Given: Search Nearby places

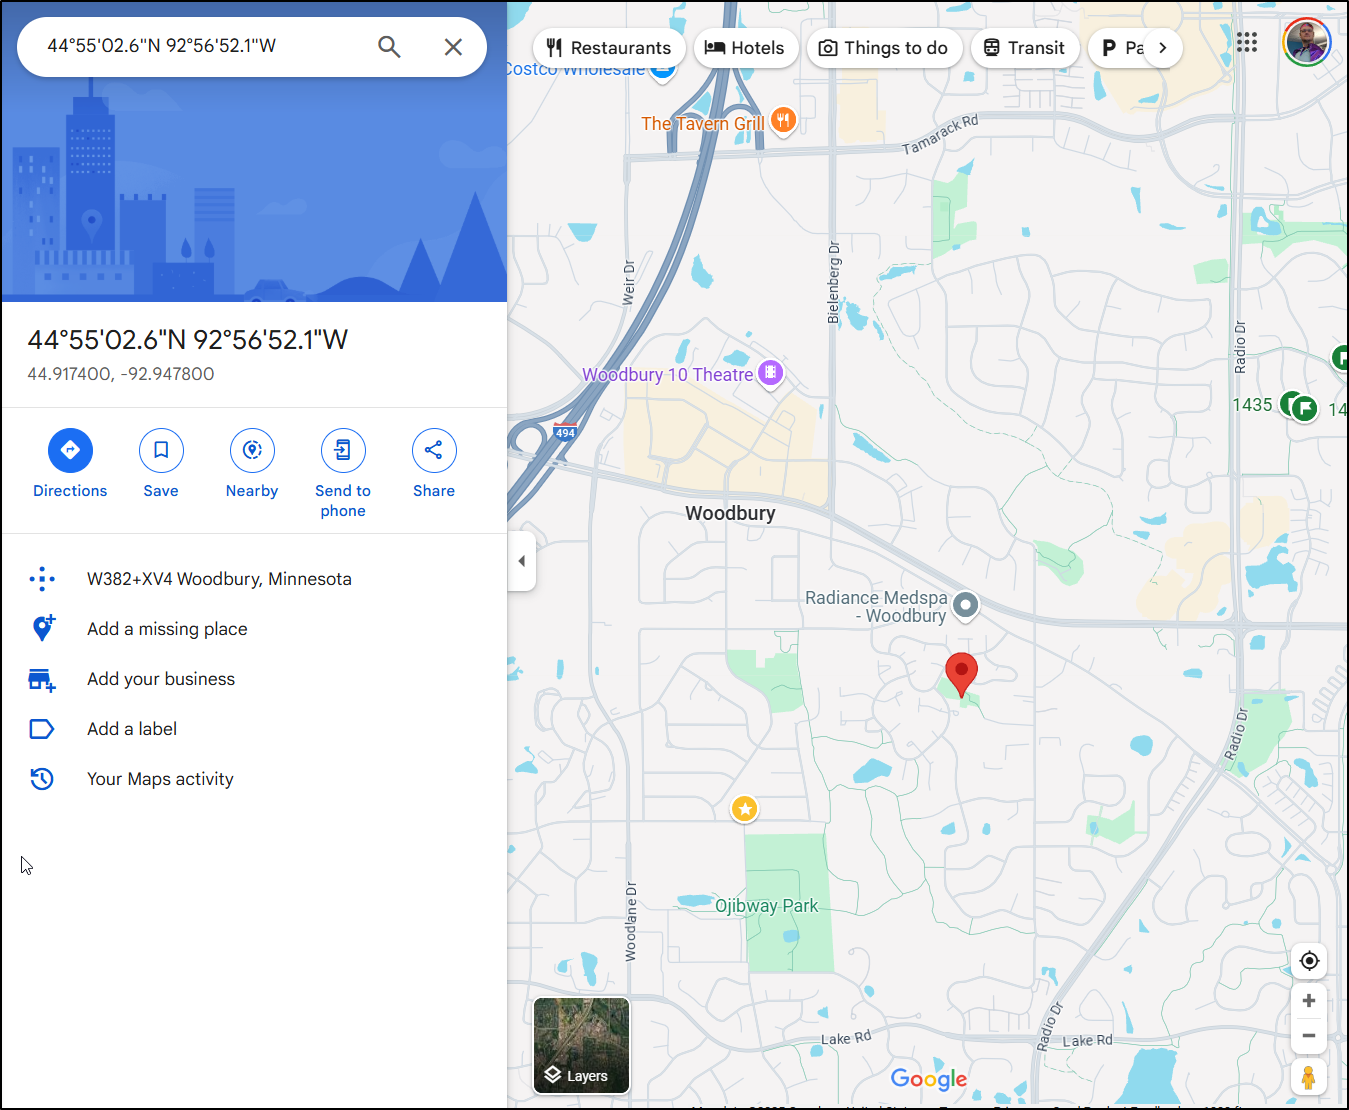Looking at the screenshot, I should (252, 464).
